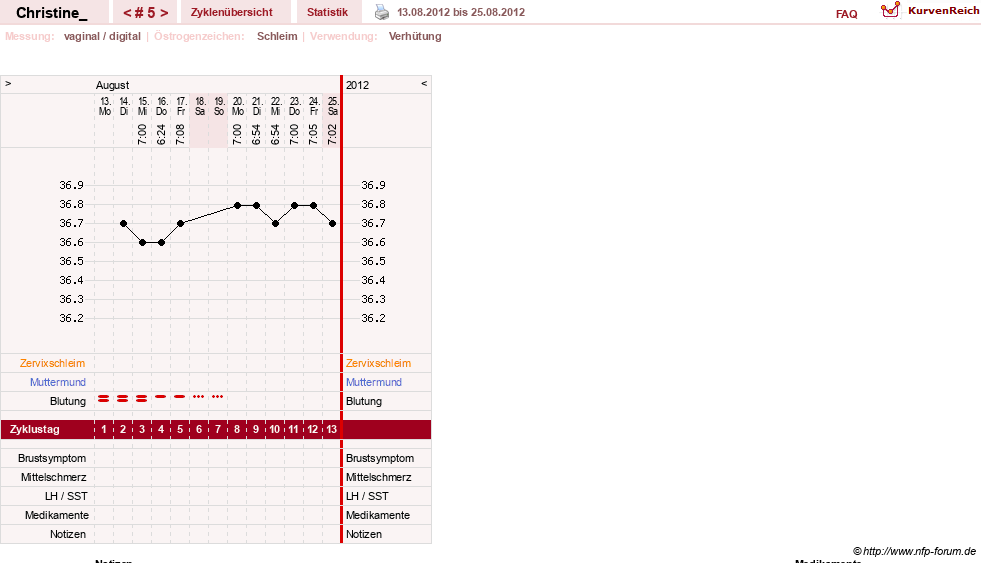Click the printer icon beside the date range

[382, 12]
